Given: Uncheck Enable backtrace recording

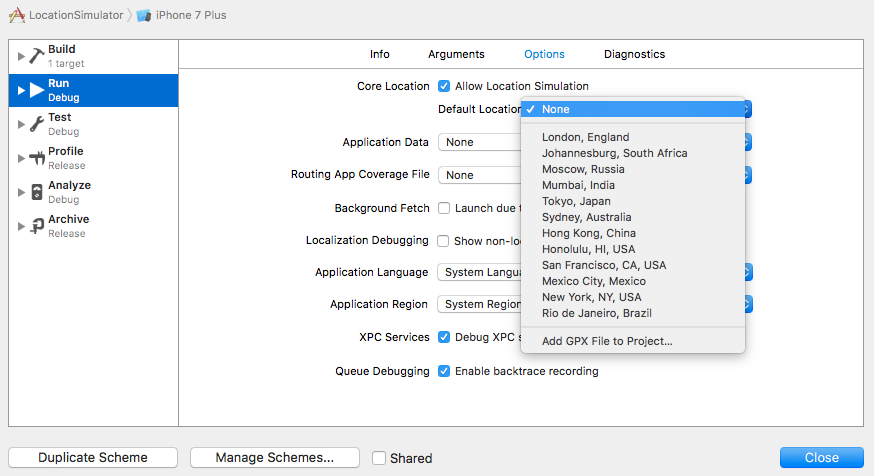Looking at the screenshot, I should tap(444, 371).
